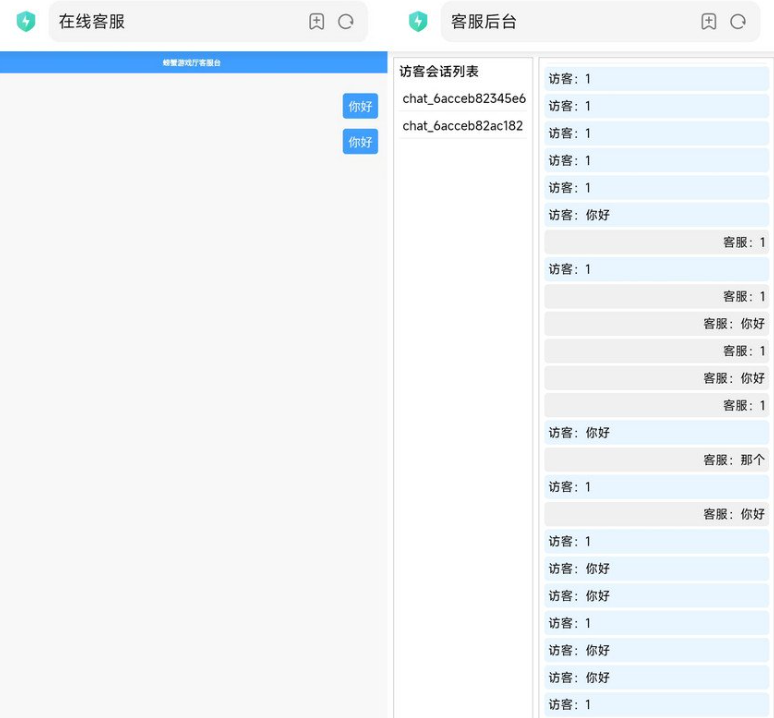This screenshot has height=718, width=774.
Task: Click the bottommost 访客：1 message in backend
Action: pos(657,705)
